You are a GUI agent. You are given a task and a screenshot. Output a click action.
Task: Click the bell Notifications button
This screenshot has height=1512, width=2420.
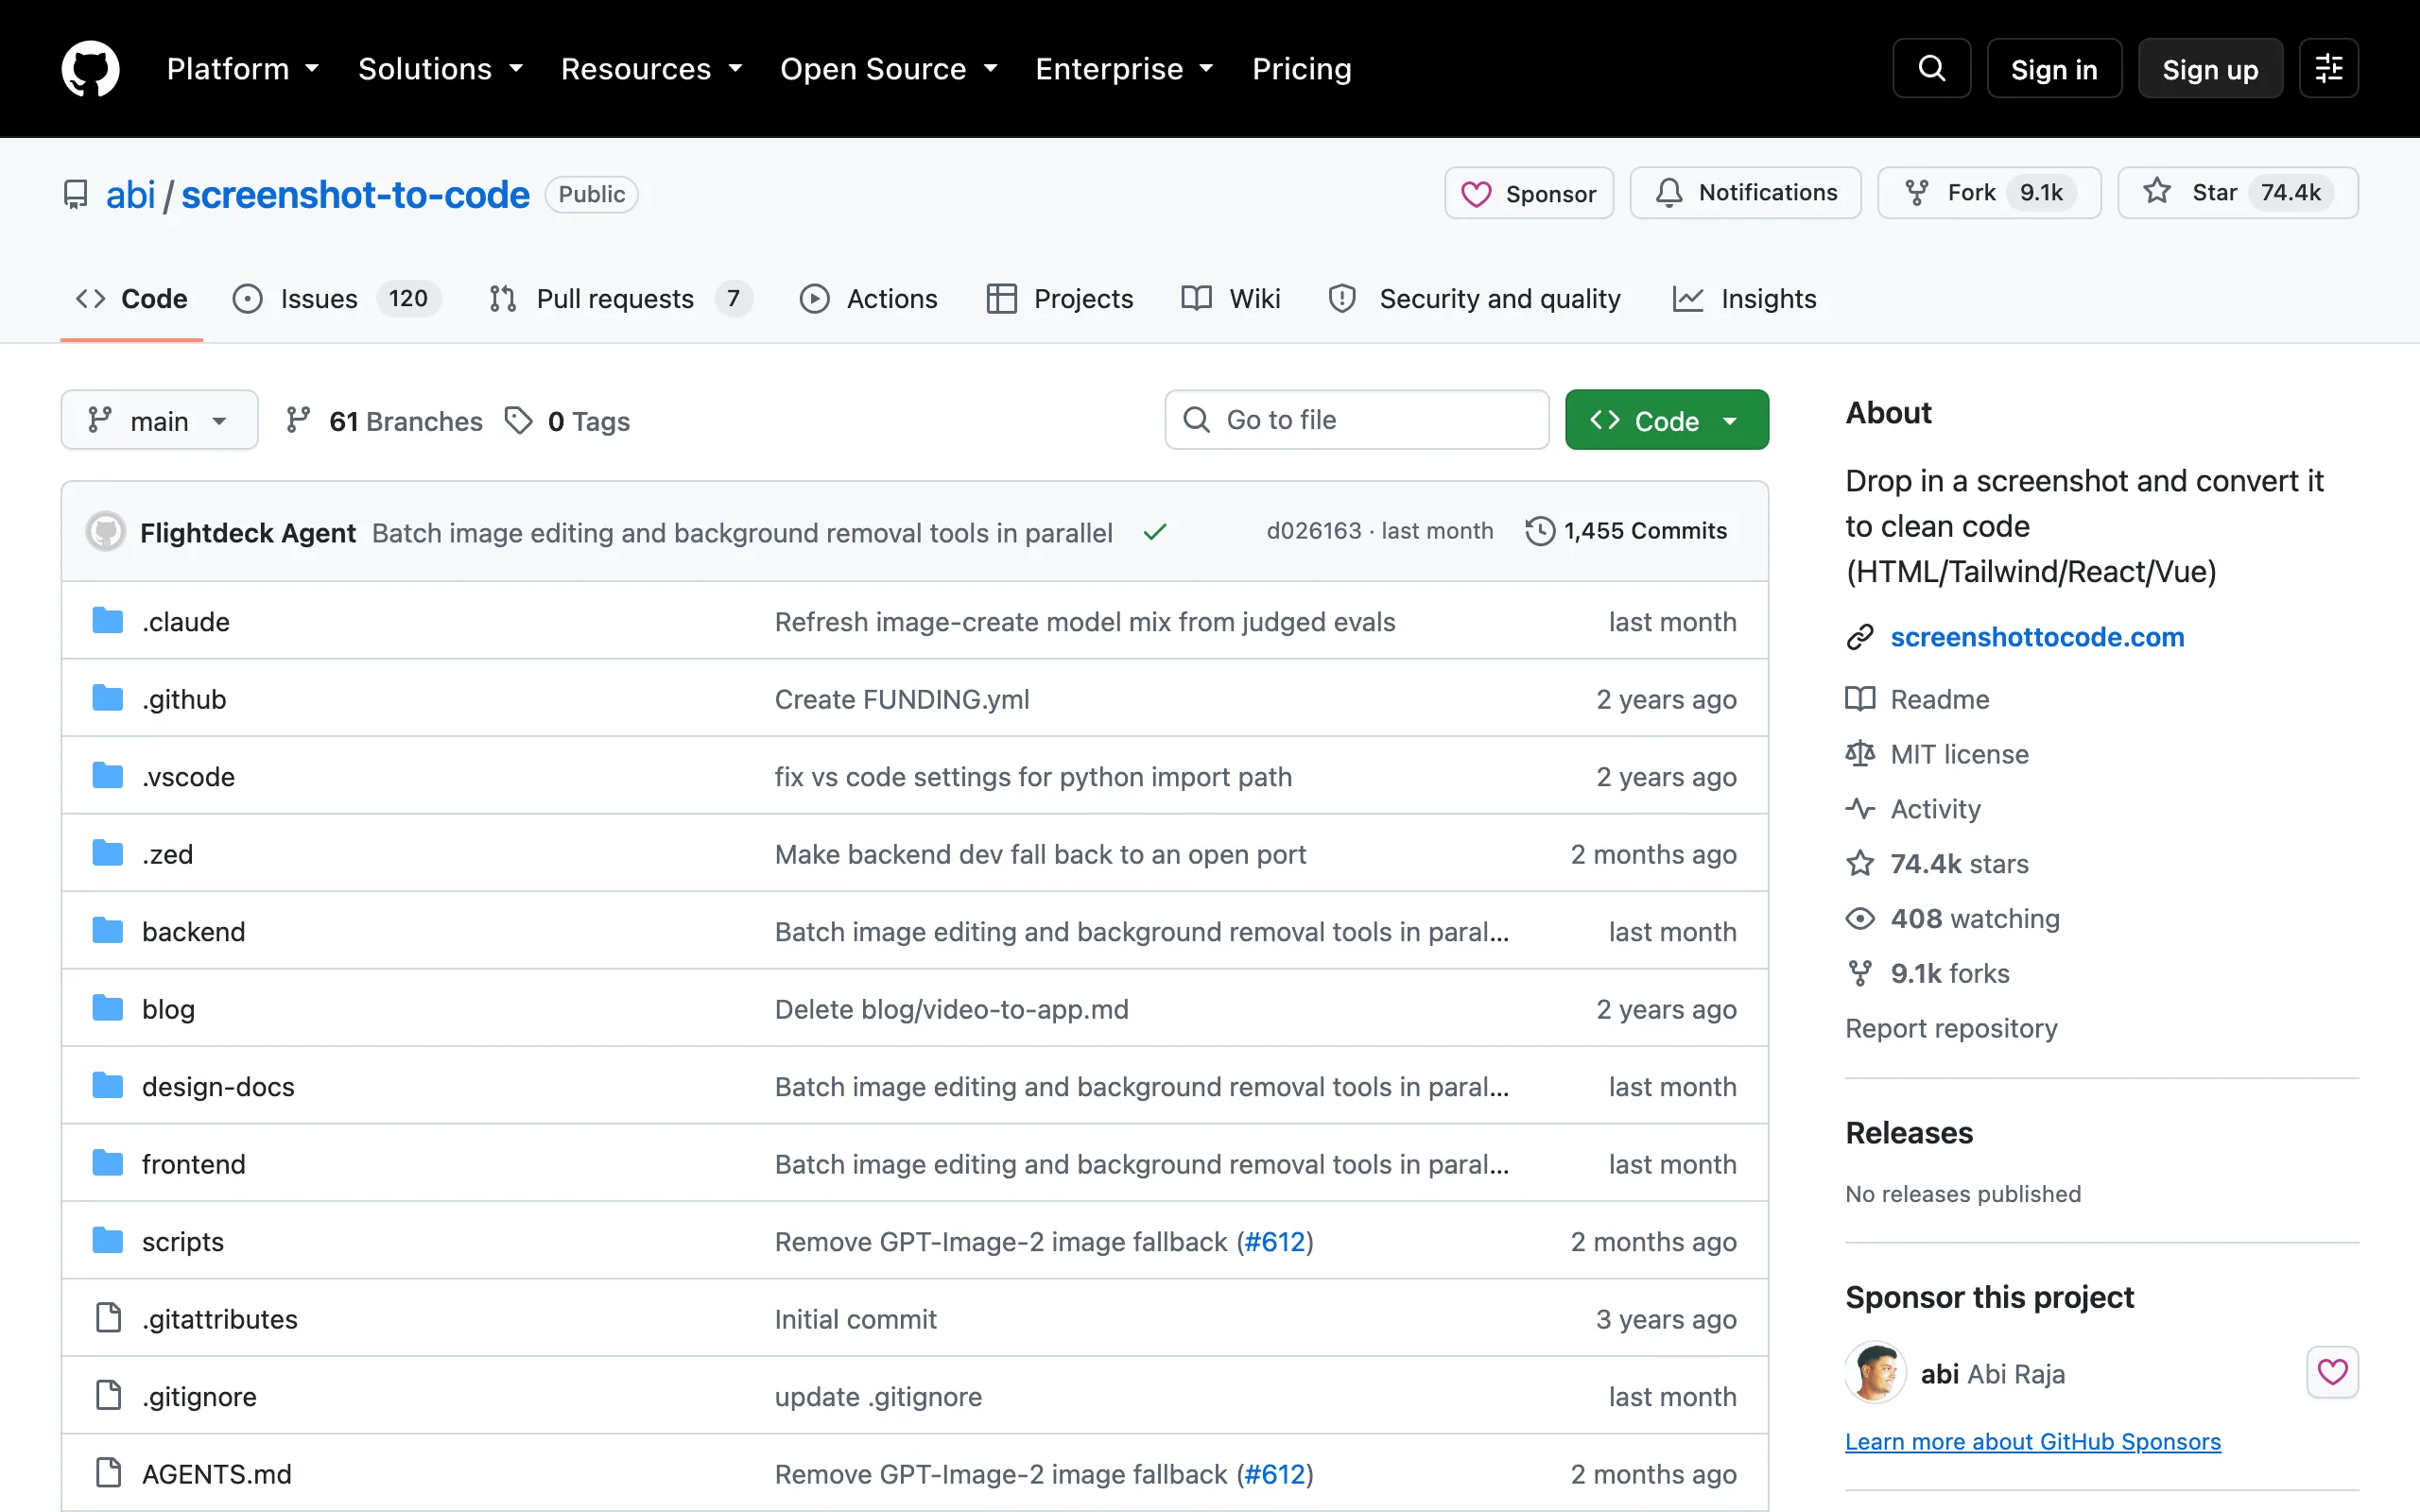point(1745,193)
